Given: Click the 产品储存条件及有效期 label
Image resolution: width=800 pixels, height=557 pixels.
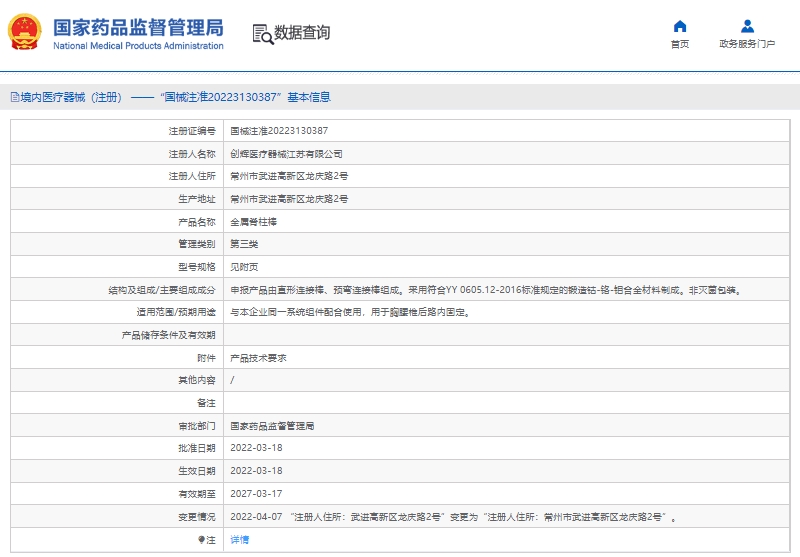Looking at the screenshot, I should click(168, 335).
